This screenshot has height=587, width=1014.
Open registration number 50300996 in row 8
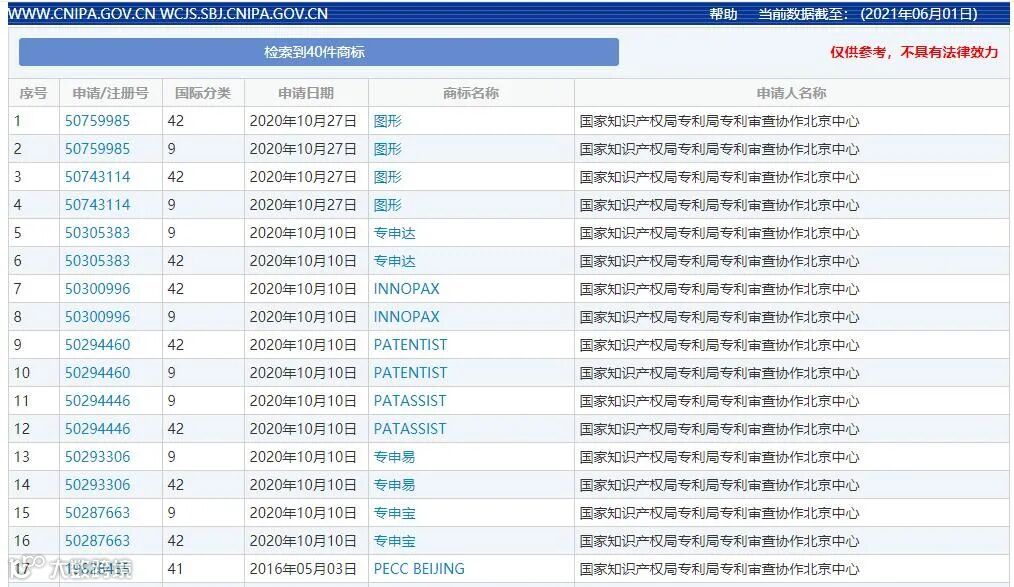(x=97, y=317)
